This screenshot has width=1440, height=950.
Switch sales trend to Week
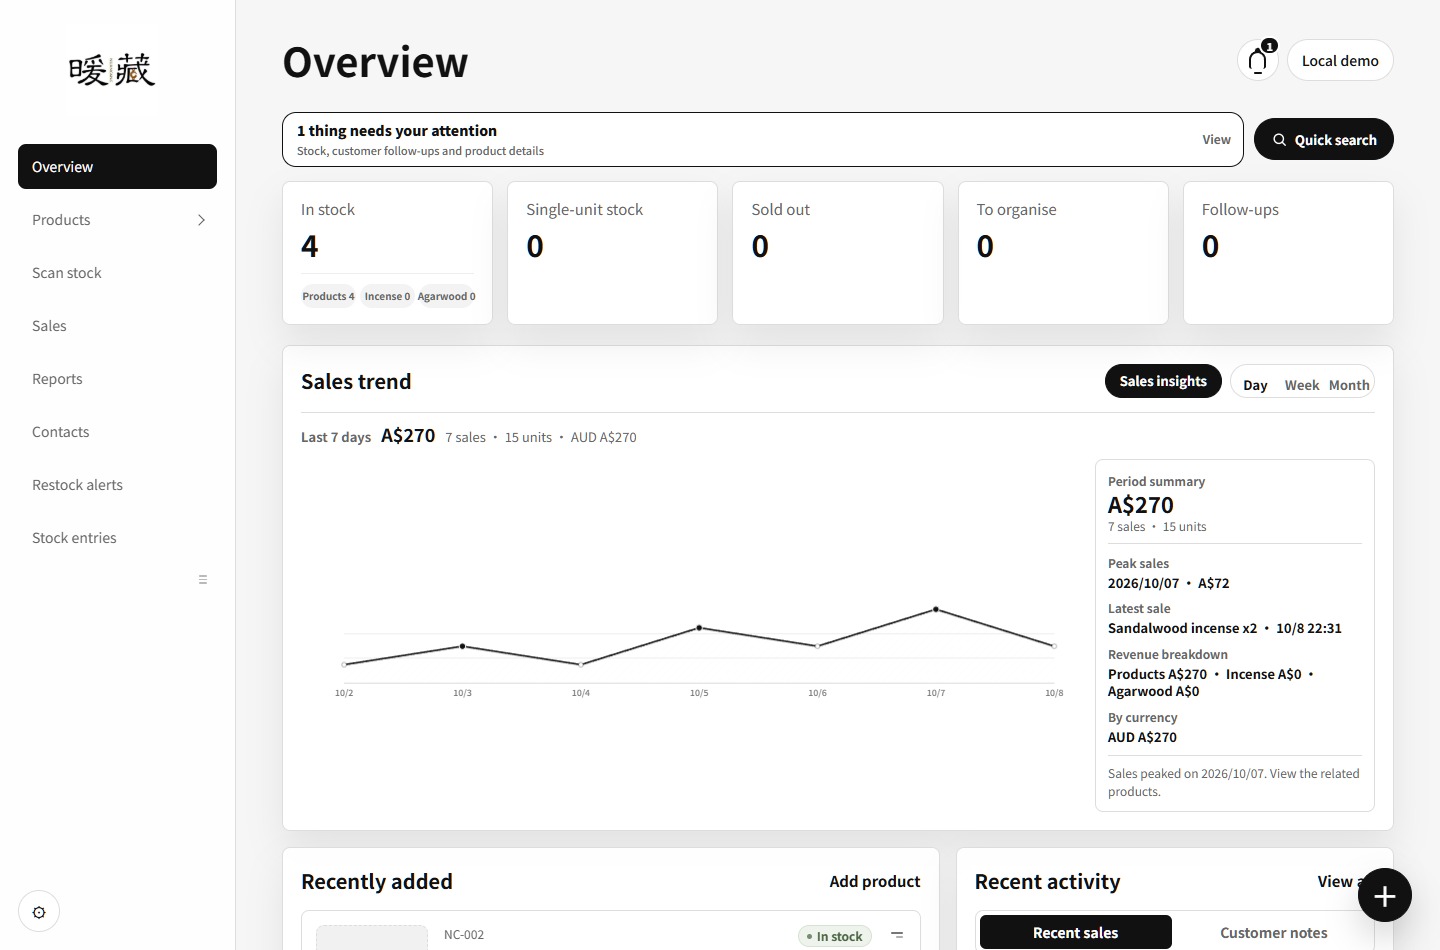(x=1302, y=385)
